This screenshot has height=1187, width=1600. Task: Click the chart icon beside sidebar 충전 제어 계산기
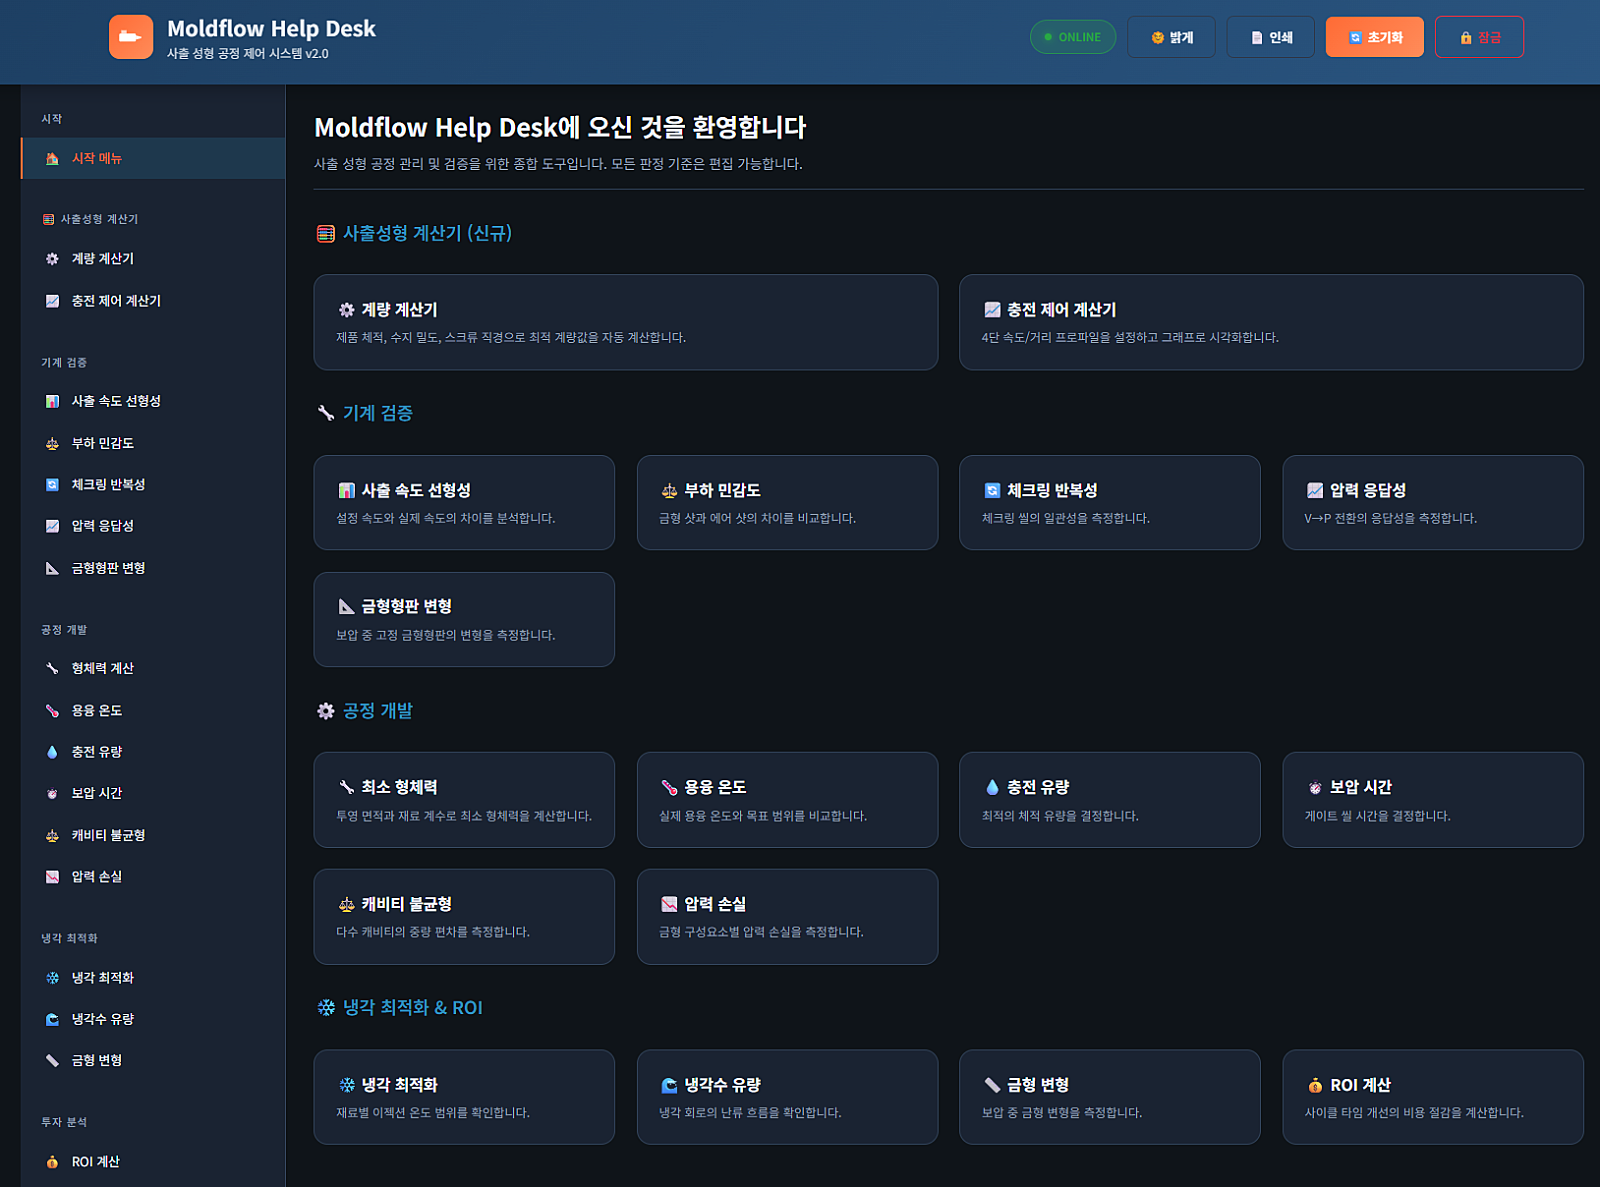(52, 301)
